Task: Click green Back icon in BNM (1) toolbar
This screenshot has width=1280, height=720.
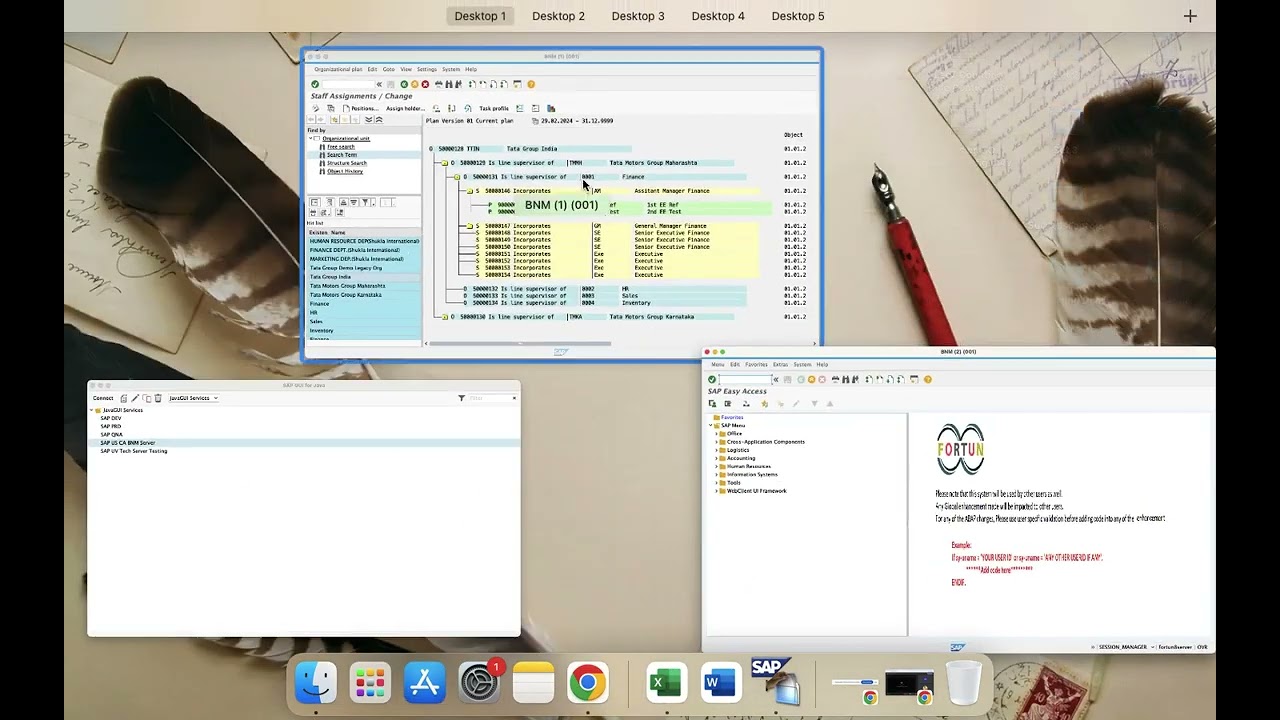Action: tap(404, 84)
